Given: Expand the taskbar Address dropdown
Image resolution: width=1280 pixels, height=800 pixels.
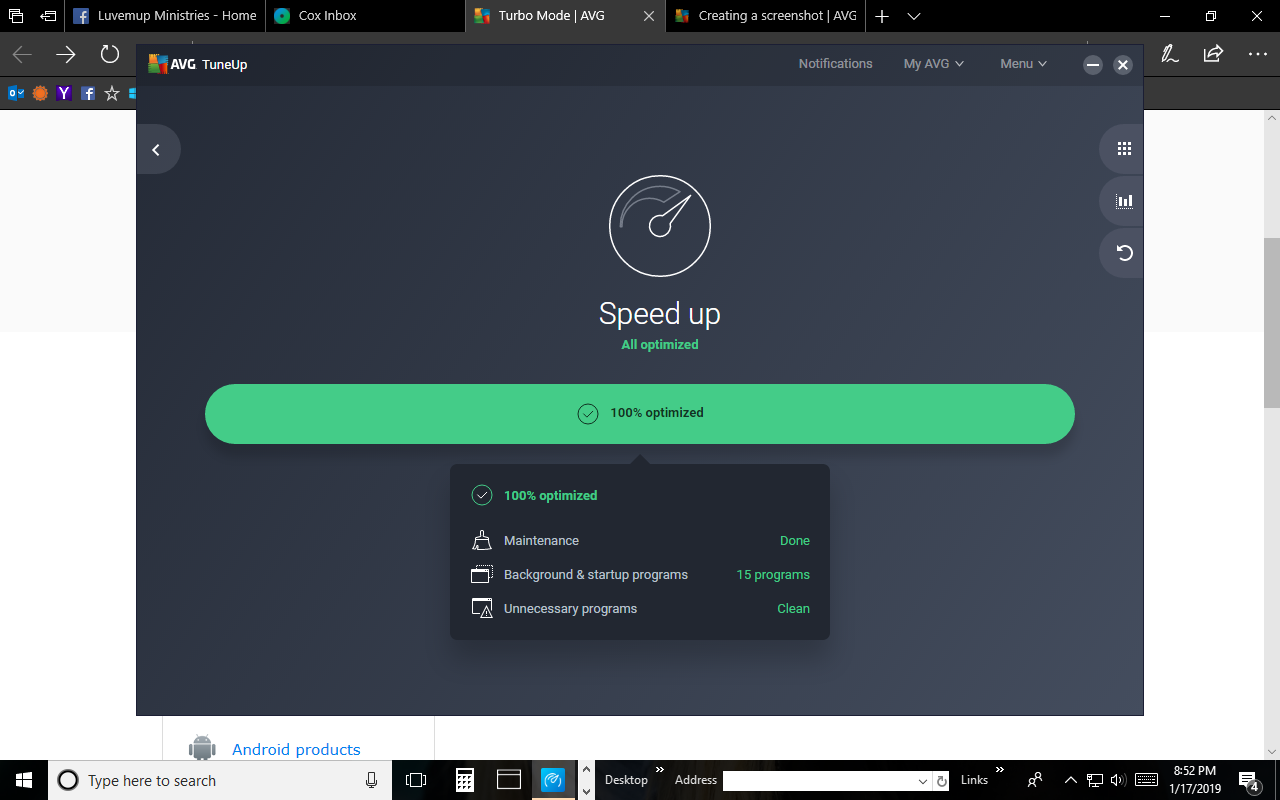Looking at the screenshot, I should click(x=923, y=780).
